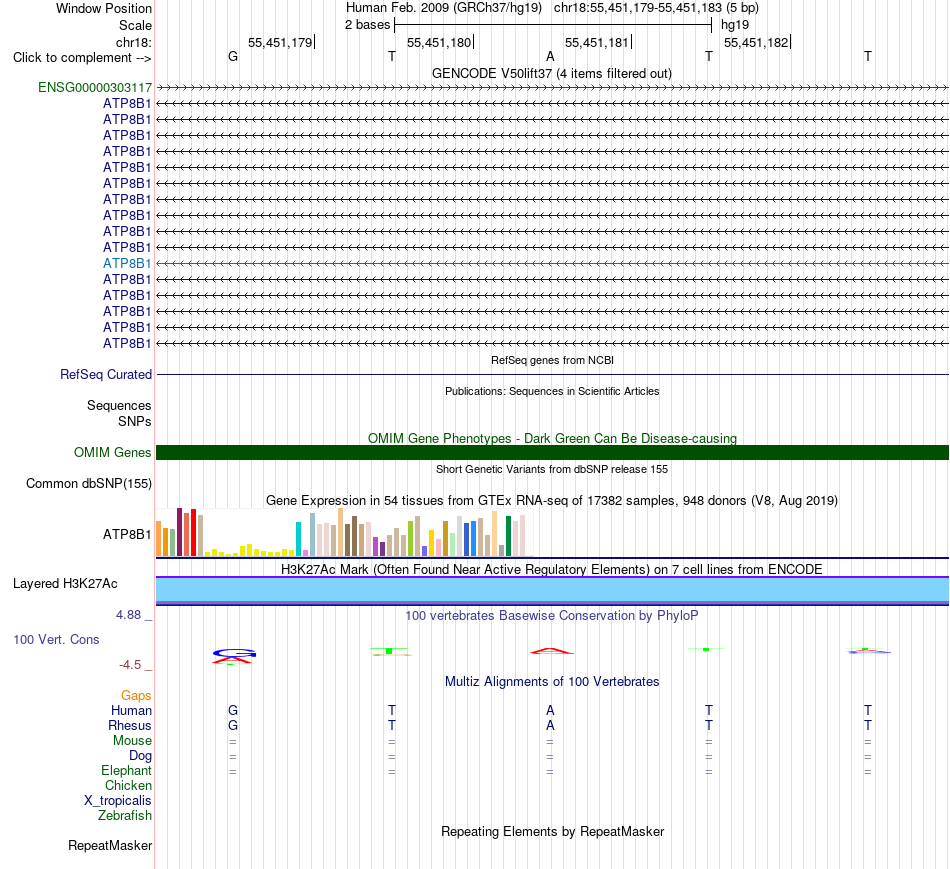Select the Elephant species label
950x869 pixels.
[x=126, y=770]
